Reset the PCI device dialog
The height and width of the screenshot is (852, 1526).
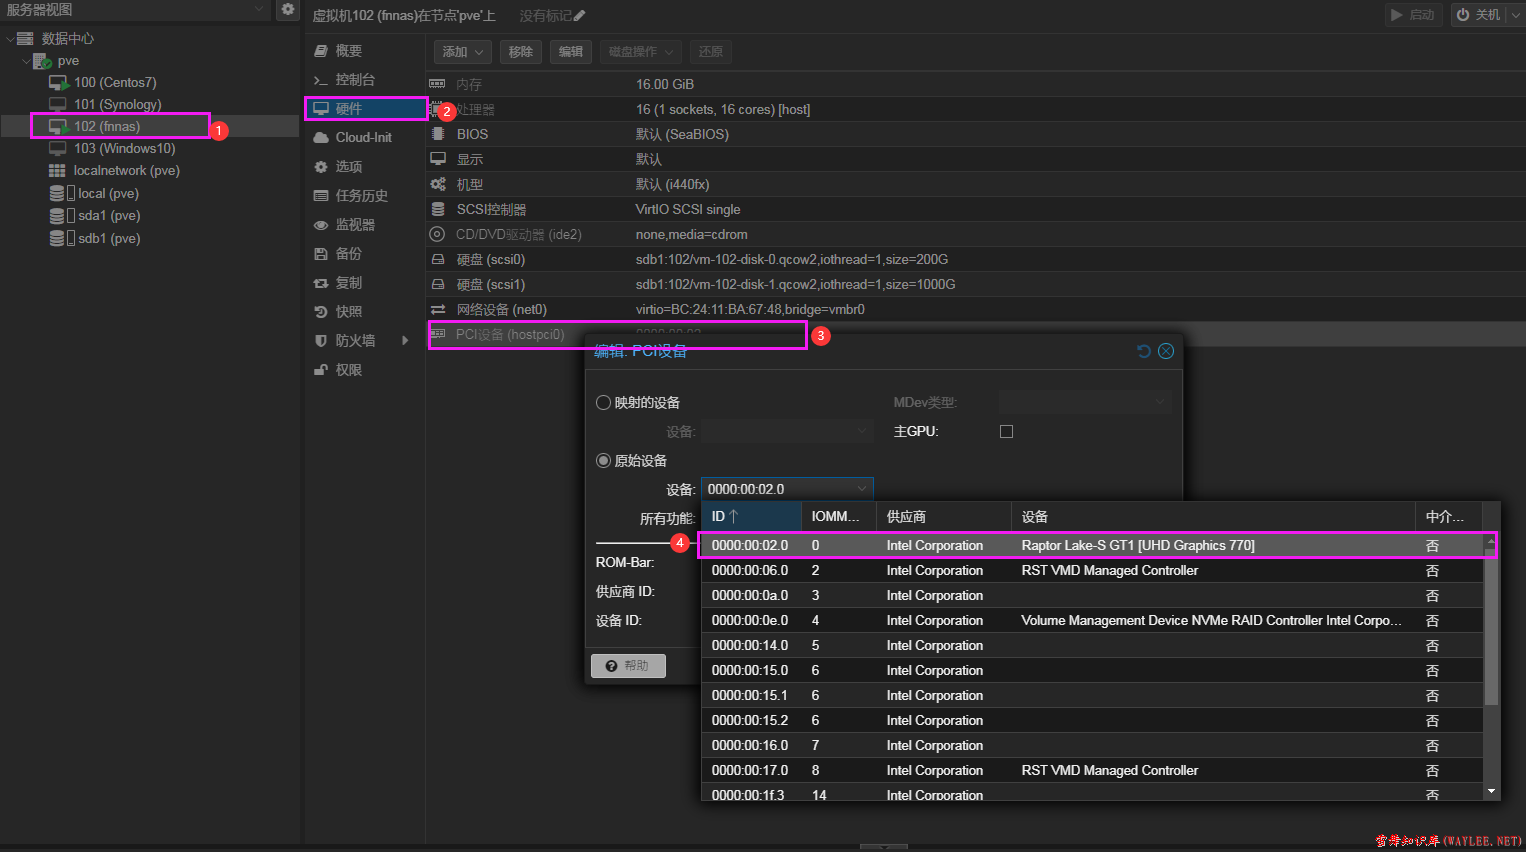pyautogui.click(x=1144, y=351)
